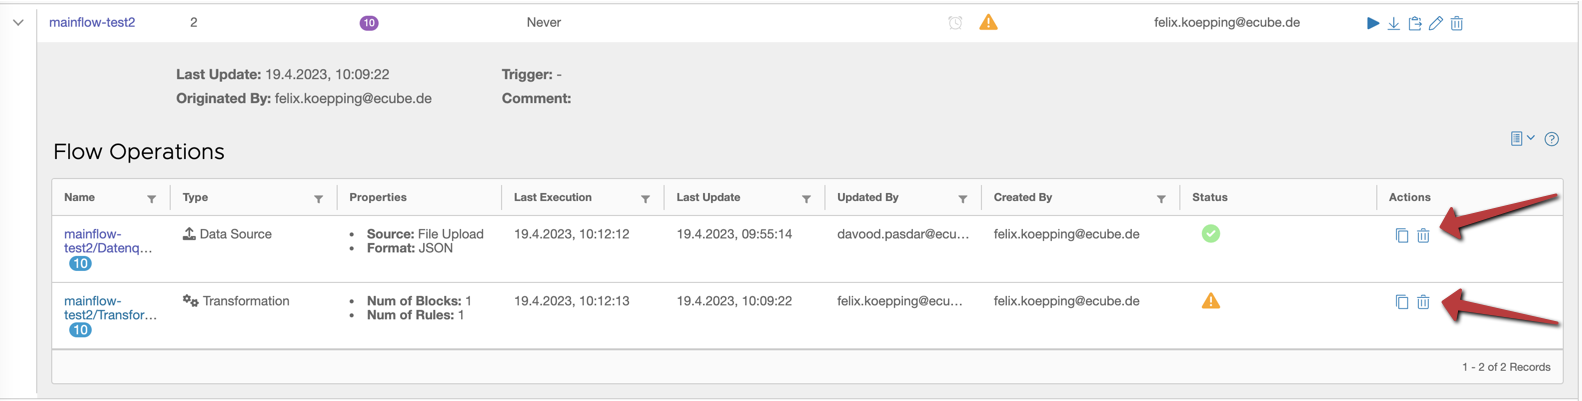
Task: Open the Flow Operations help icon
Action: pos(1552,139)
